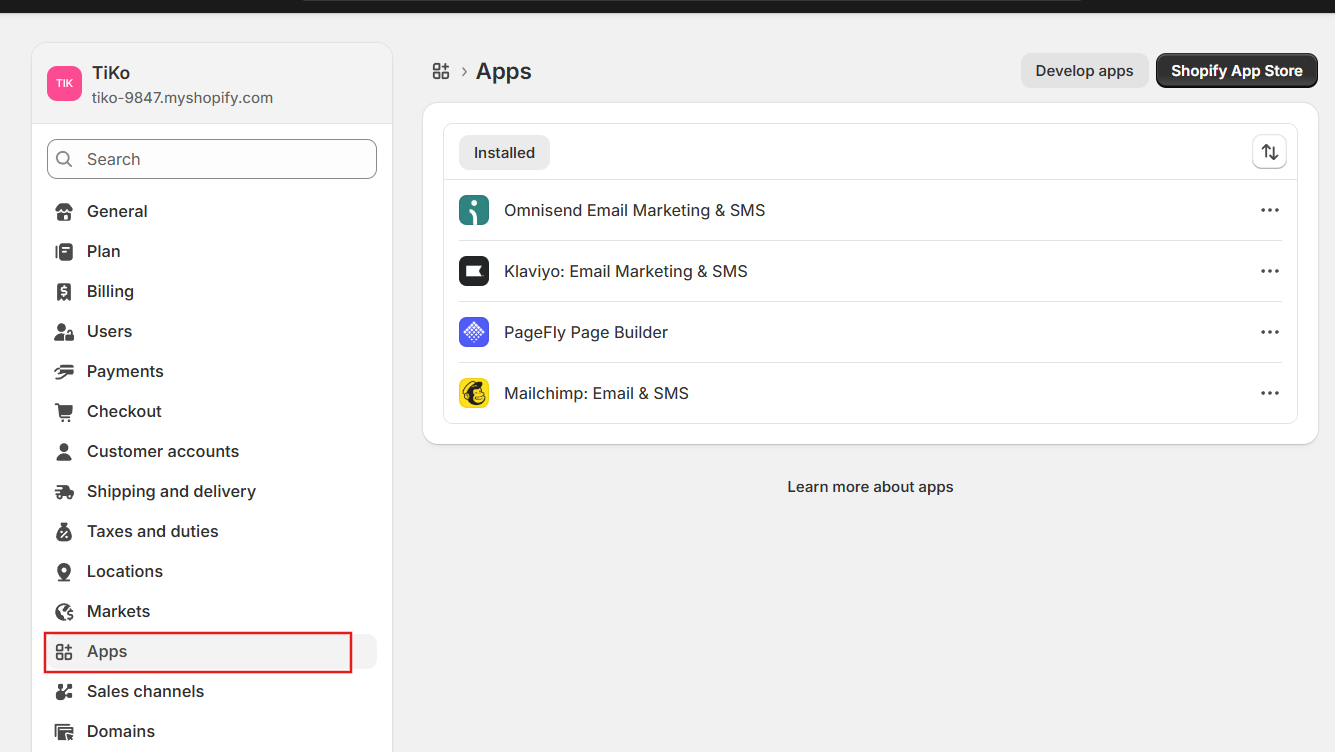
Task: Navigate to Customer accounts section
Action: tap(162, 451)
